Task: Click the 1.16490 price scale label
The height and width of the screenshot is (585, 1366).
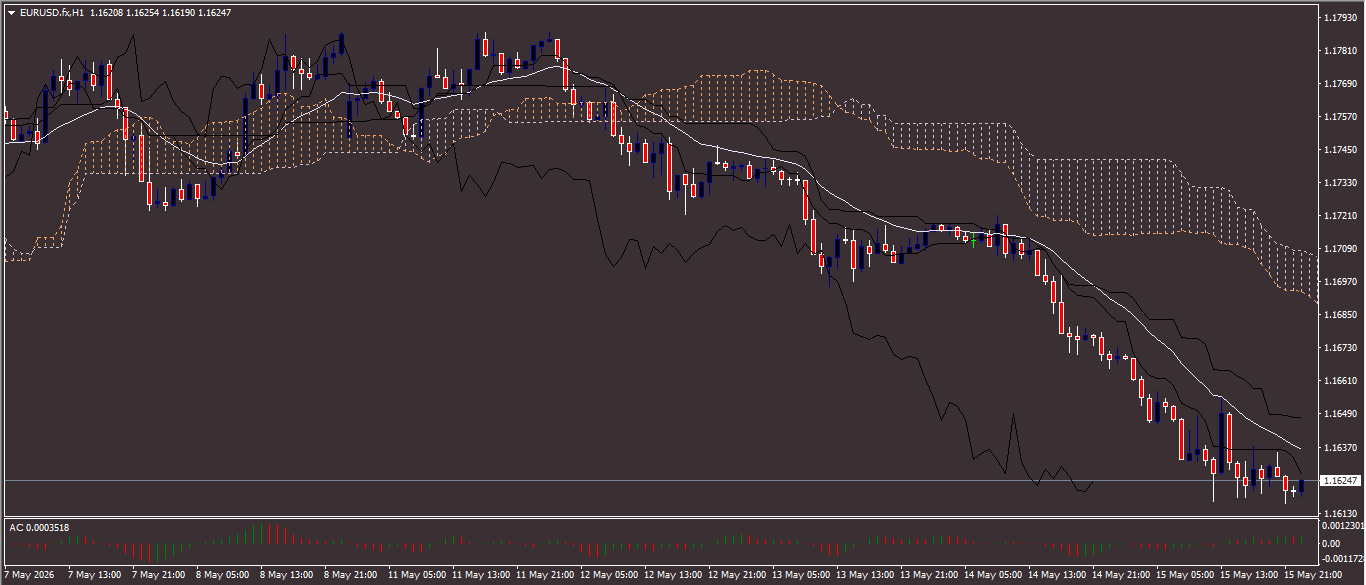Action: pos(1339,414)
